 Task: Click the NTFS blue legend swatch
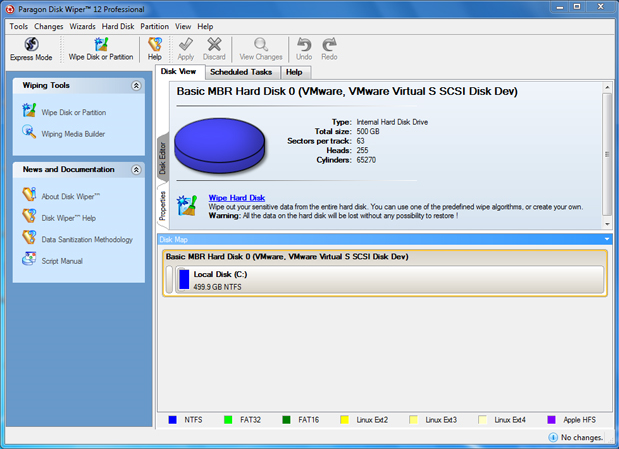pos(173,419)
